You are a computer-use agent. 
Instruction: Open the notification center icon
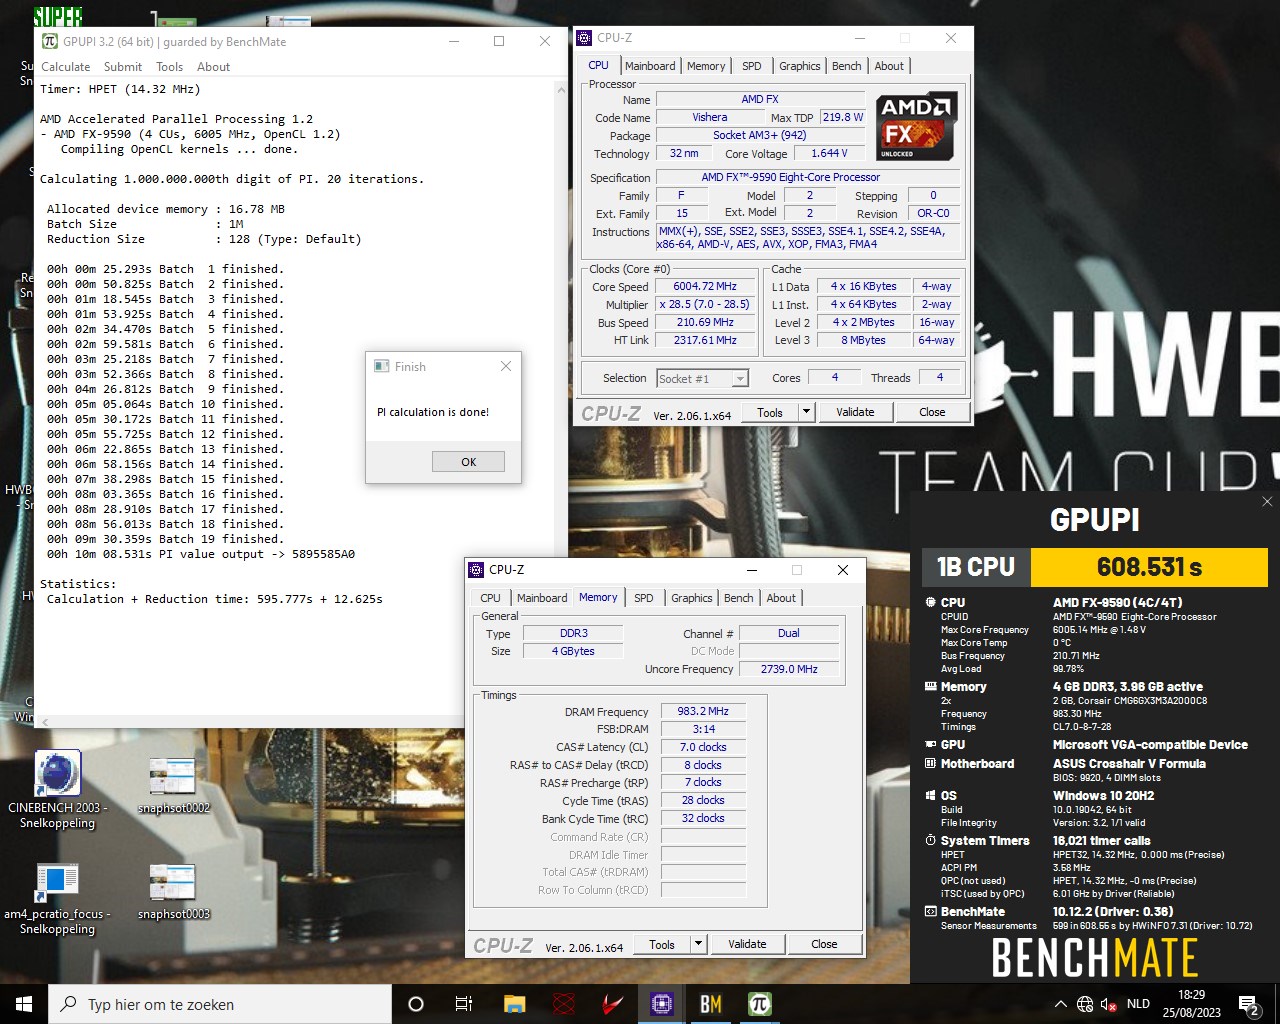coord(1249,1004)
